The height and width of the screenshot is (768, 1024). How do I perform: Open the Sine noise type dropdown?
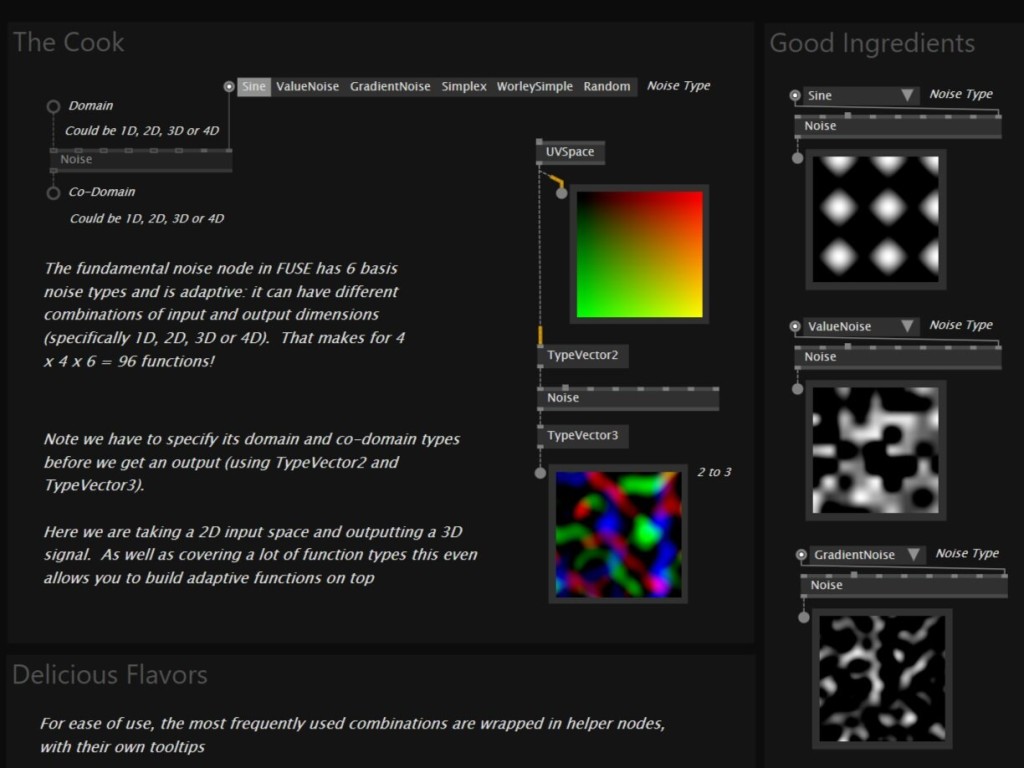[x=861, y=96]
